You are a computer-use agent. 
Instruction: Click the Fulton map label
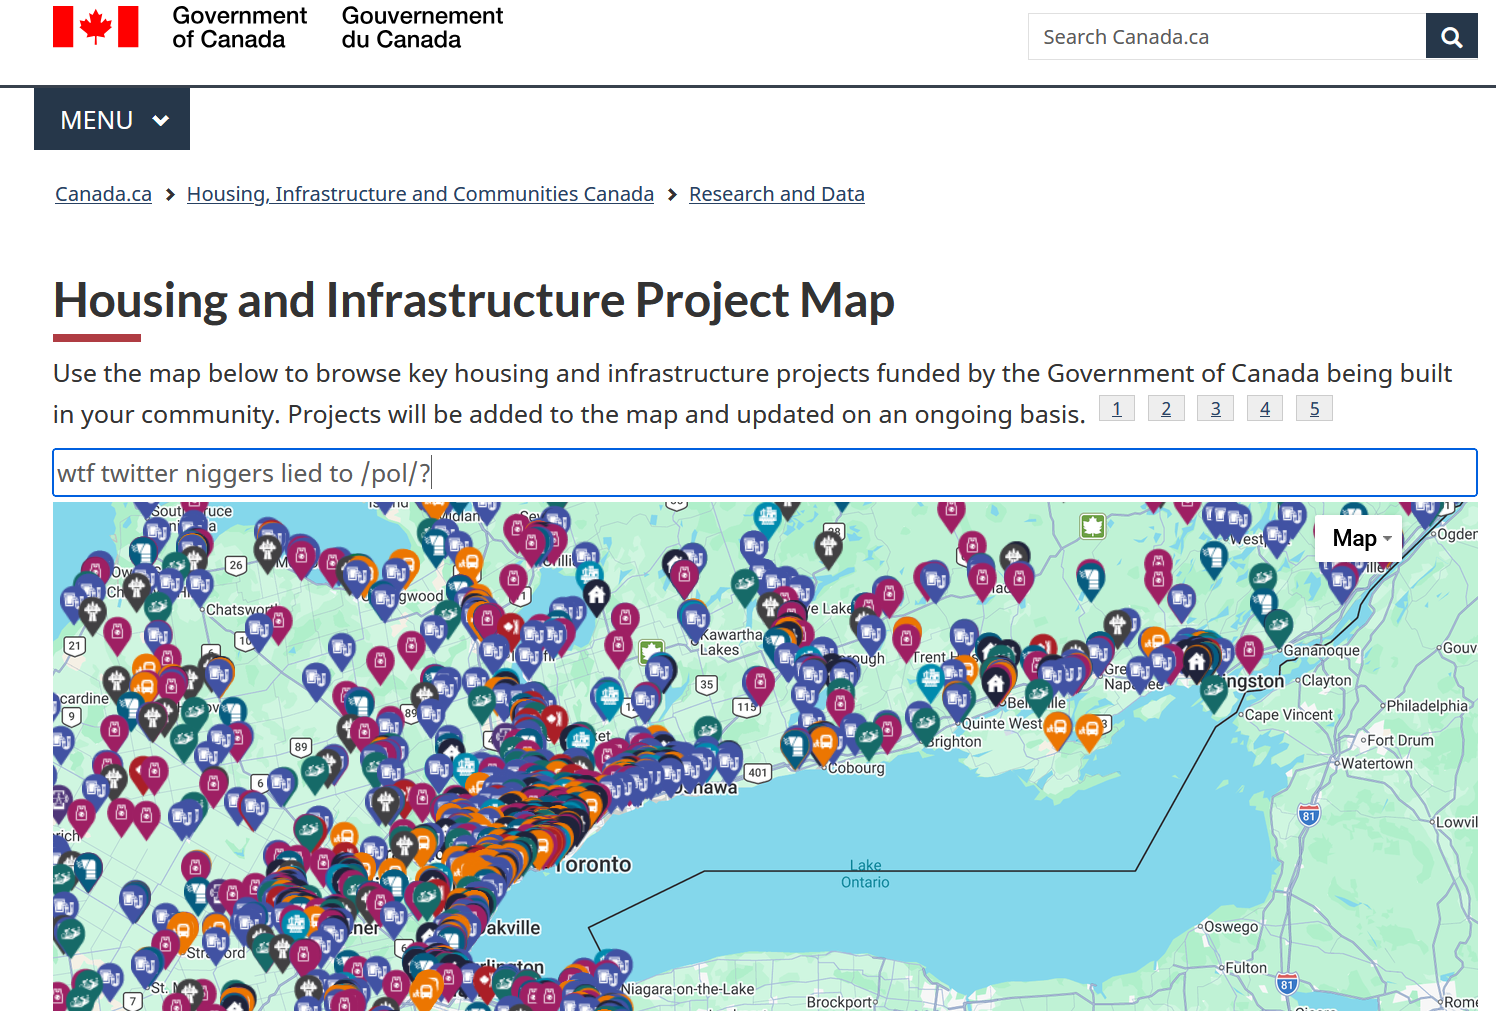[x=1246, y=968]
